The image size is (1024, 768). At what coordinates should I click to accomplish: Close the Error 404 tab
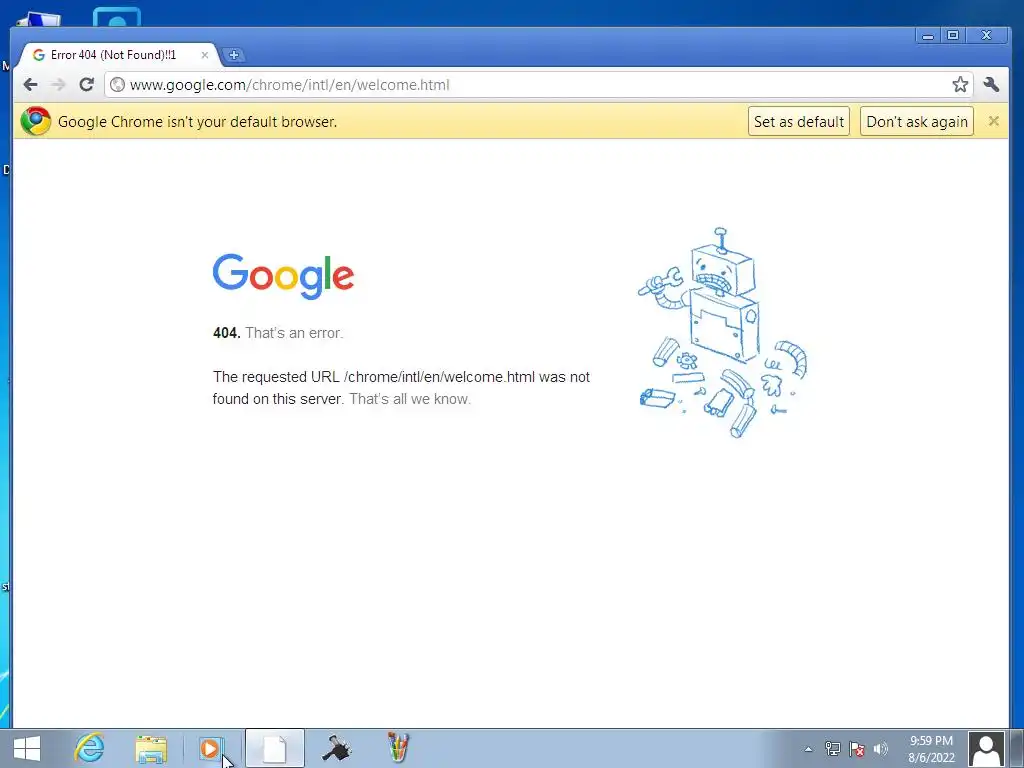click(x=204, y=55)
